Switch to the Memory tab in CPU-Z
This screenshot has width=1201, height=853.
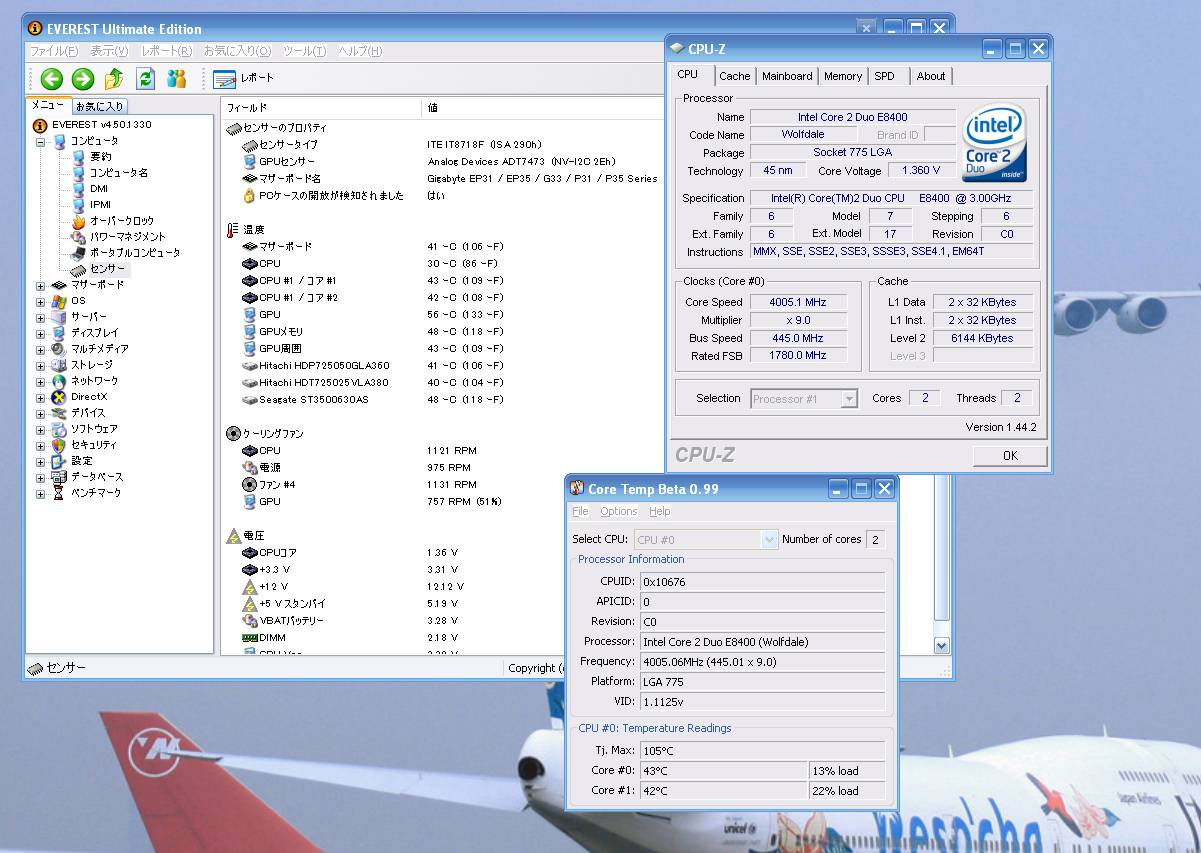pos(843,76)
